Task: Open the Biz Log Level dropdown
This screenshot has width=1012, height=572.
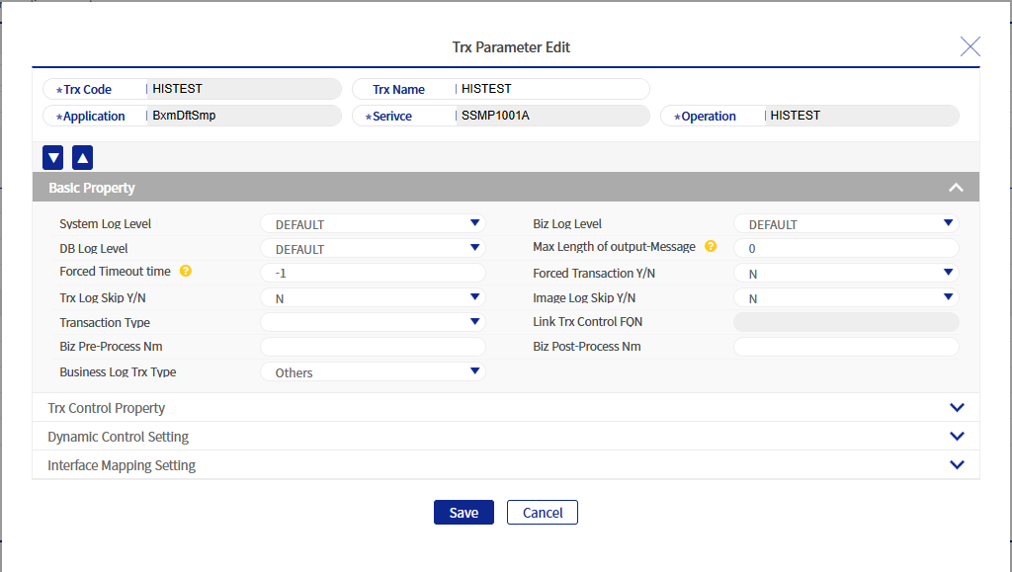Action: [x=846, y=224]
